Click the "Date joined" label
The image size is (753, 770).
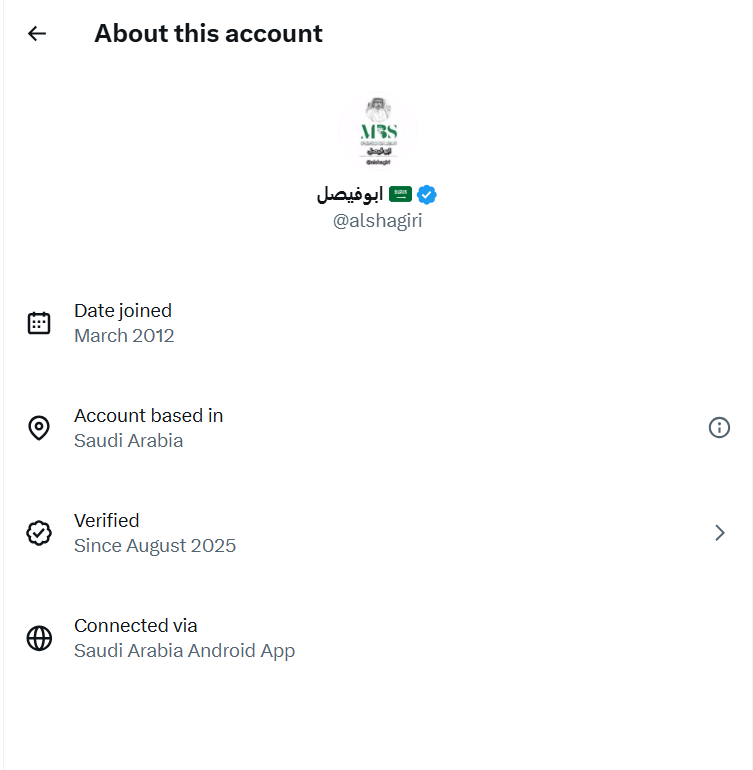pyautogui.click(x=123, y=311)
